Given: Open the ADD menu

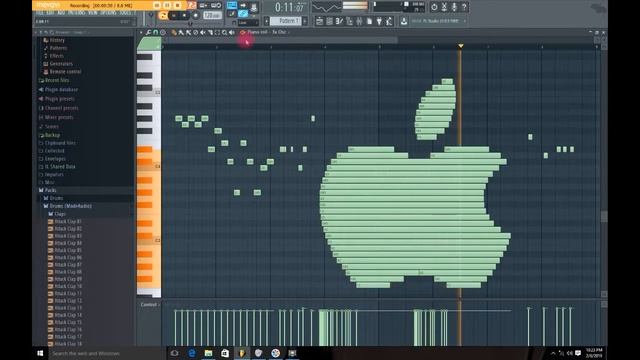Looking at the screenshot, I should (x=61, y=13).
